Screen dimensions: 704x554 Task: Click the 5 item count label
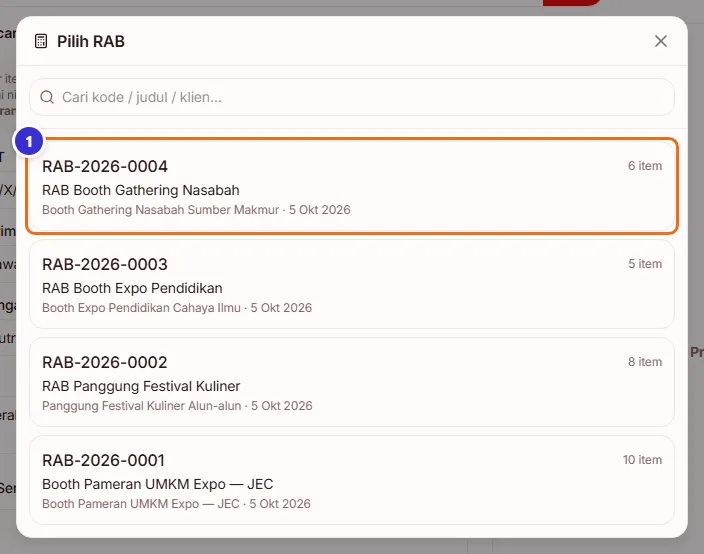point(645,264)
